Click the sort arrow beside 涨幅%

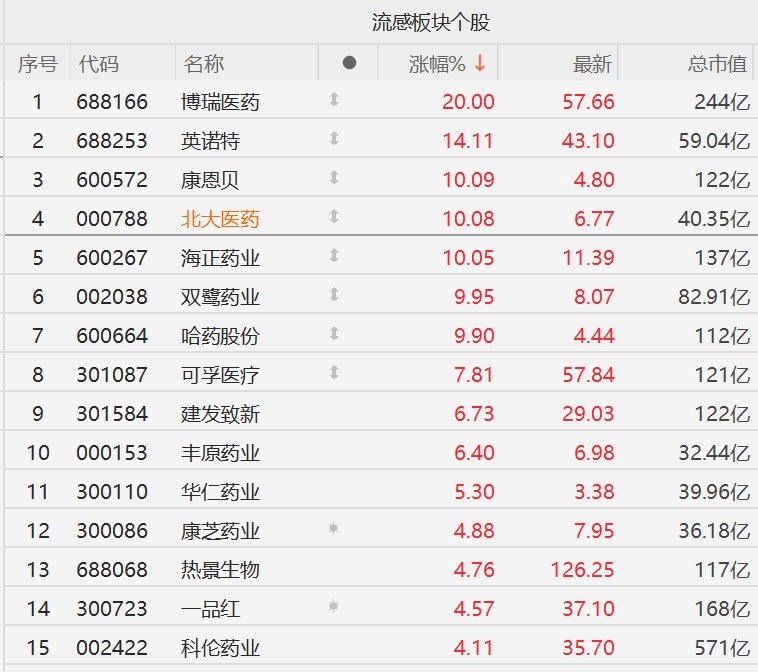click(480, 63)
